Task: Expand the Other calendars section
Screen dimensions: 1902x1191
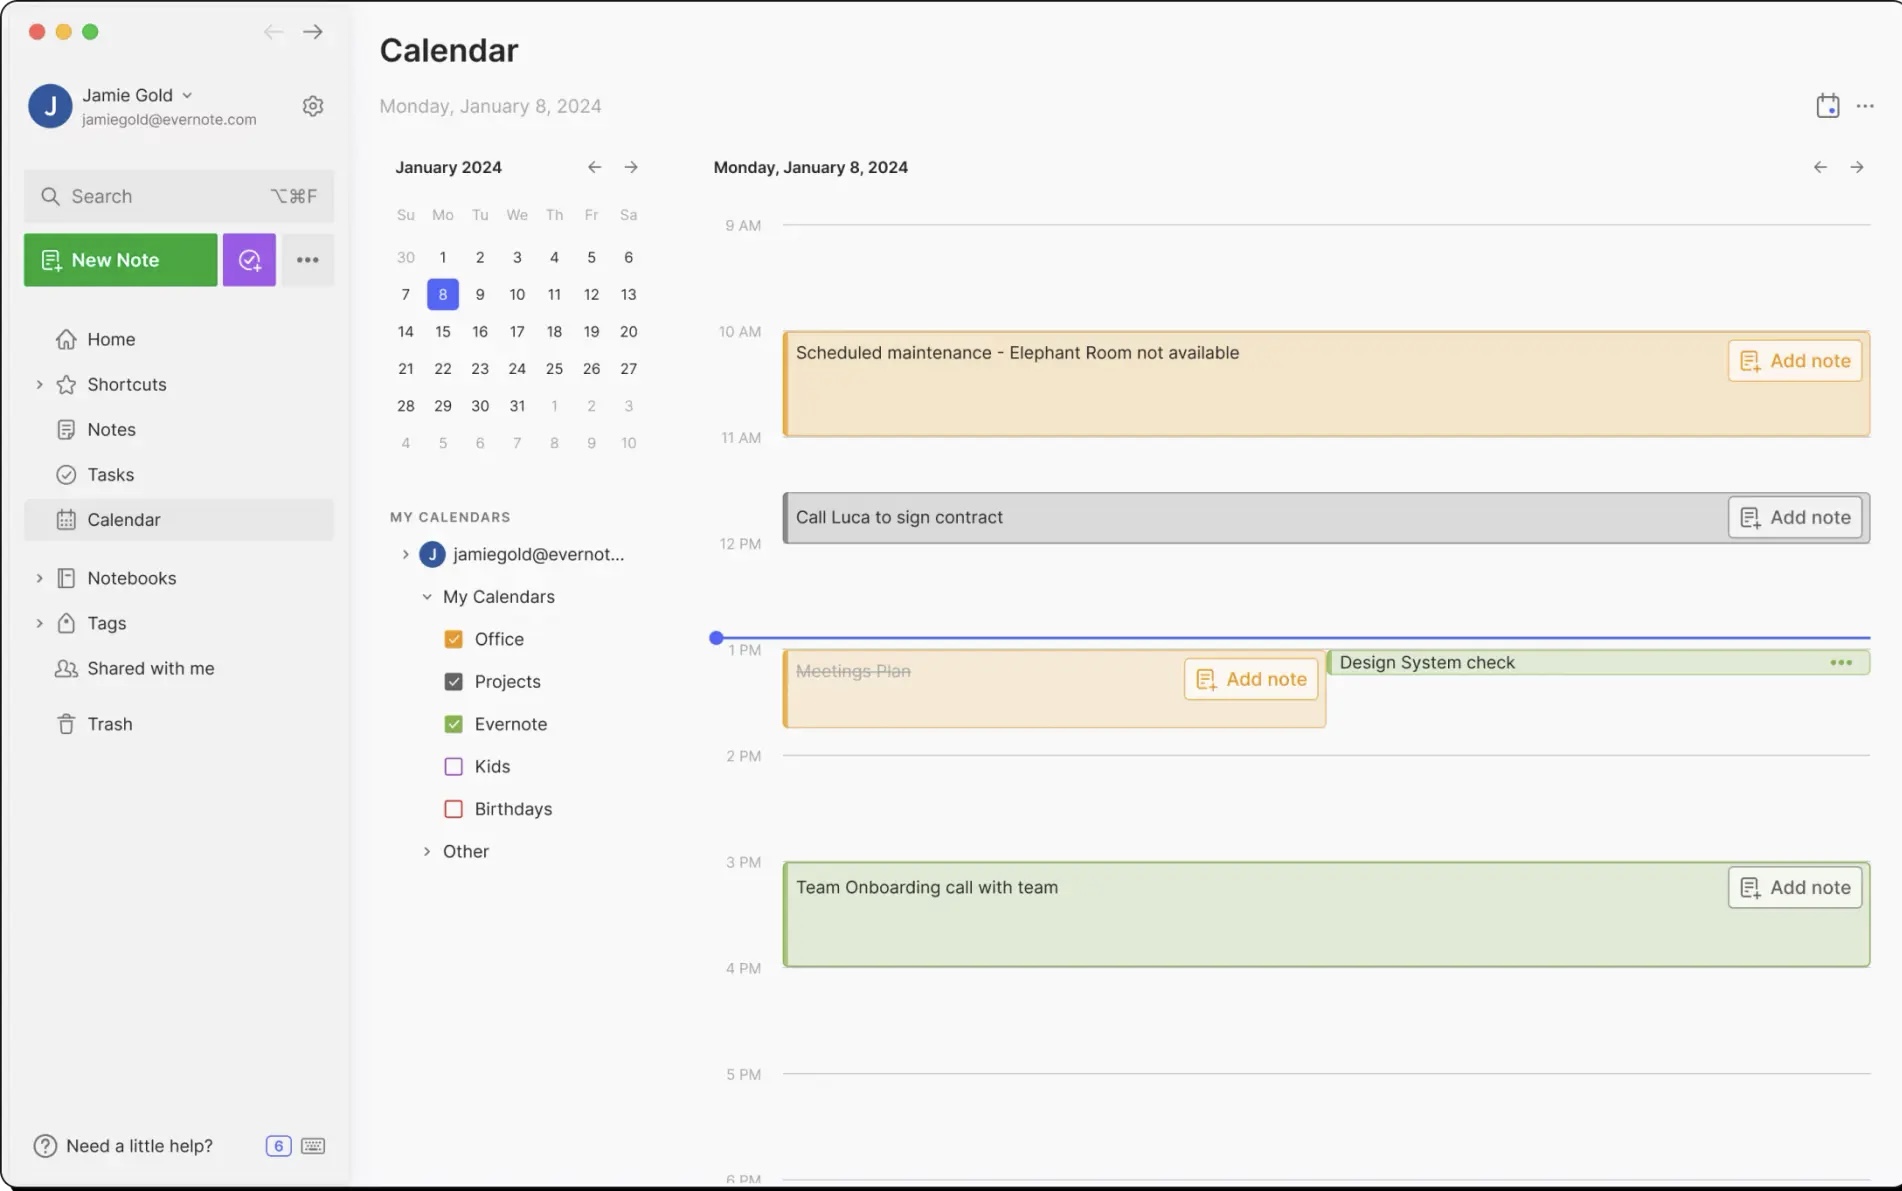Action: coord(428,851)
